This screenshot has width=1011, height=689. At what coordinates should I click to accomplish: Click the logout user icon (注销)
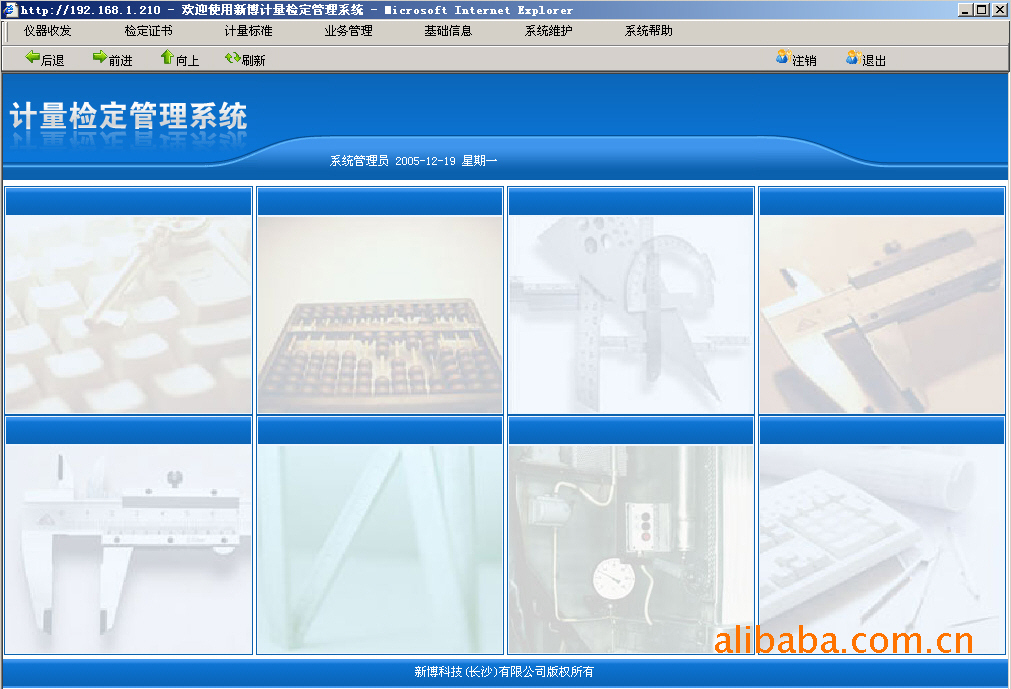coord(782,58)
